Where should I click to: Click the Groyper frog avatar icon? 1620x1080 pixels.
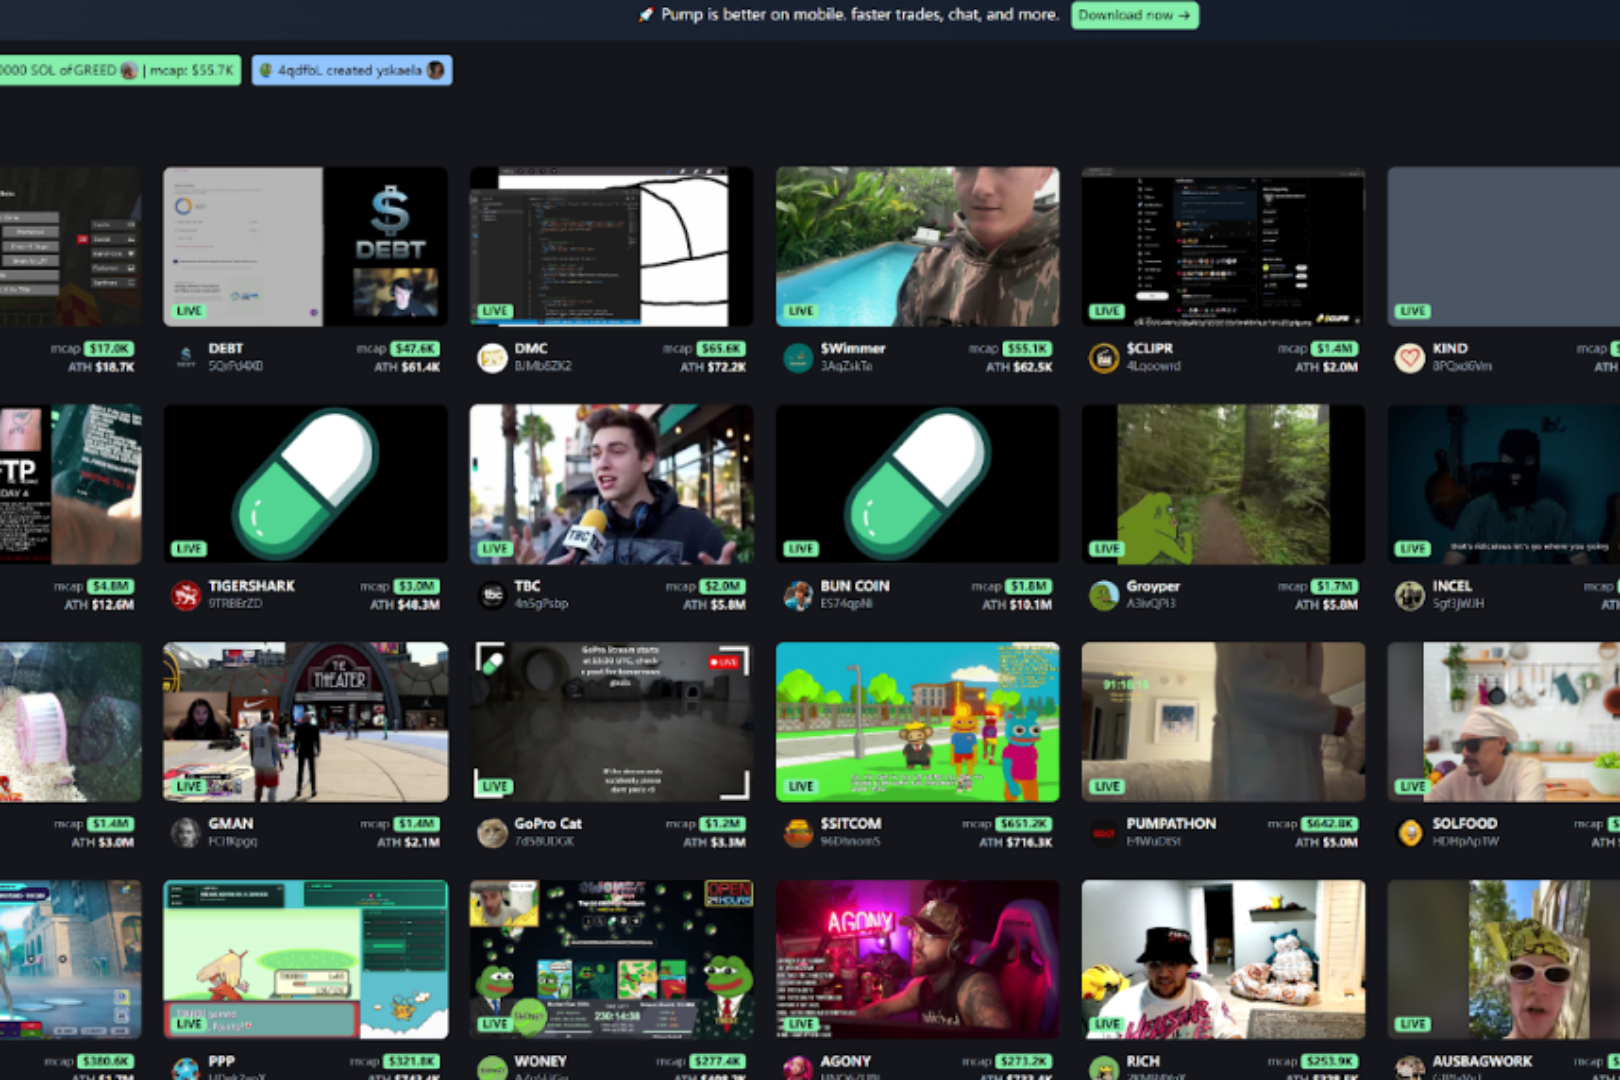1104,595
